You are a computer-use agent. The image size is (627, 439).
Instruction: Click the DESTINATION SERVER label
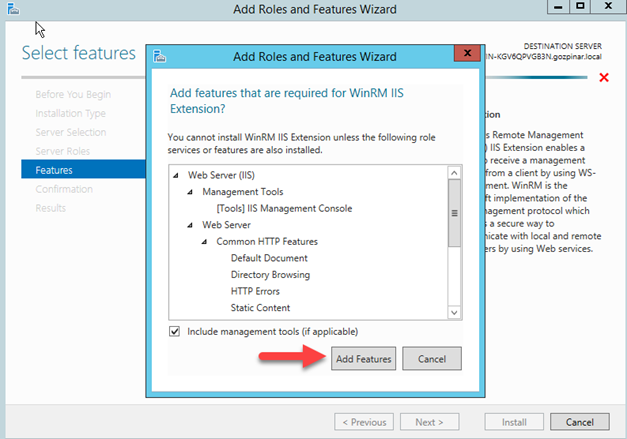tap(563, 46)
